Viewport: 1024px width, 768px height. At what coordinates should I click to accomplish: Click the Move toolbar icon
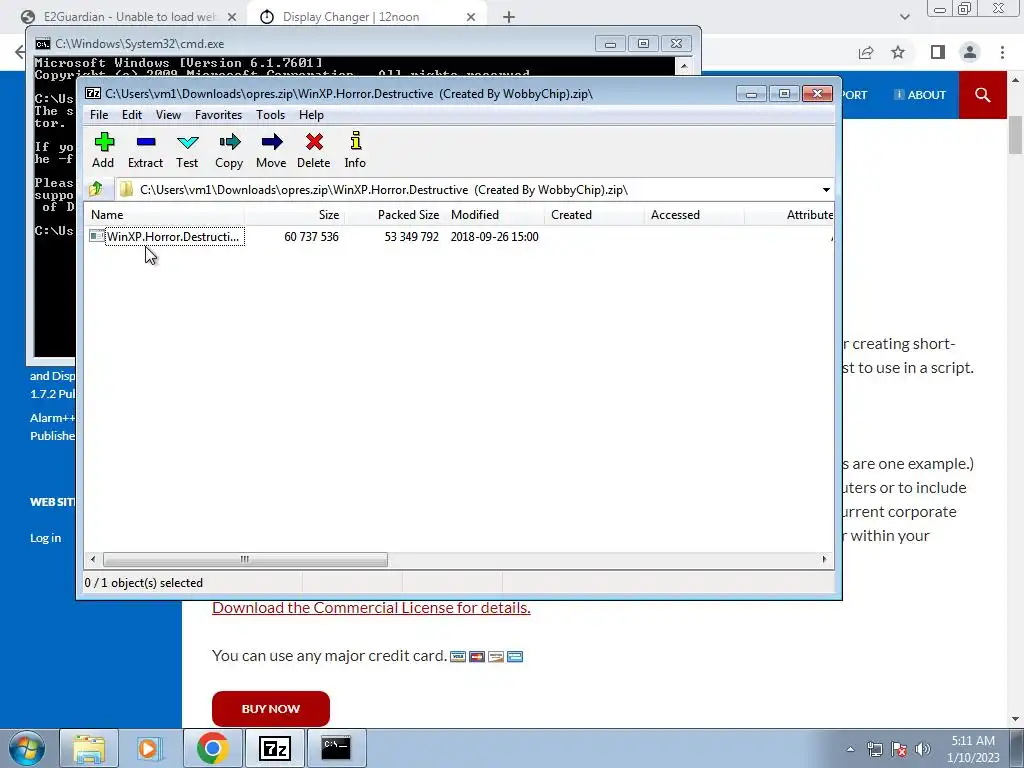coord(271,150)
